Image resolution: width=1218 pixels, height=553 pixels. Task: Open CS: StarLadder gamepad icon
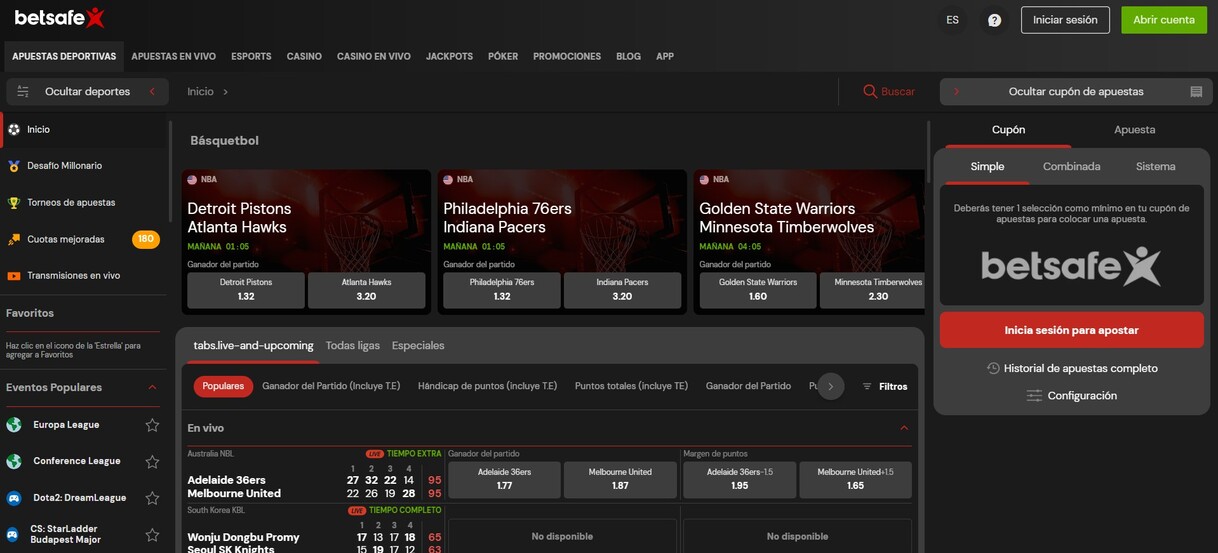pyautogui.click(x=14, y=535)
